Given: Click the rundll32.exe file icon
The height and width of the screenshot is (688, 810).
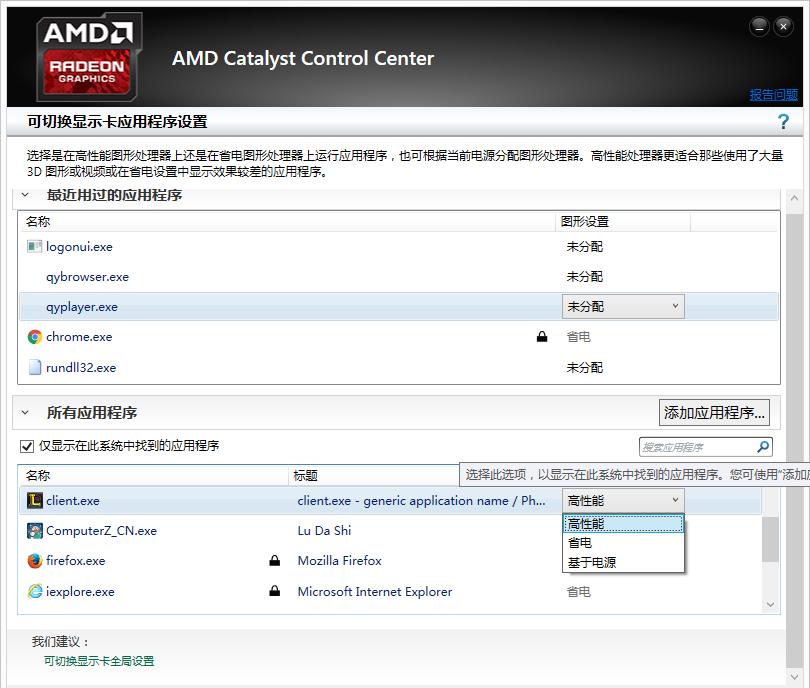Looking at the screenshot, I should click(35, 367).
